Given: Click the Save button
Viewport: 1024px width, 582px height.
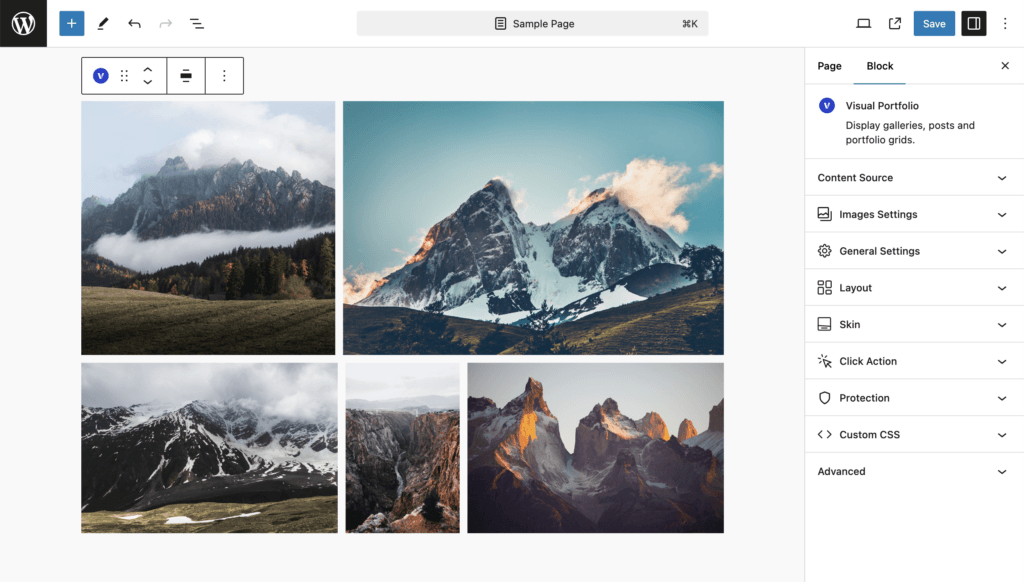Looking at the screenshot, I should 934,24.
